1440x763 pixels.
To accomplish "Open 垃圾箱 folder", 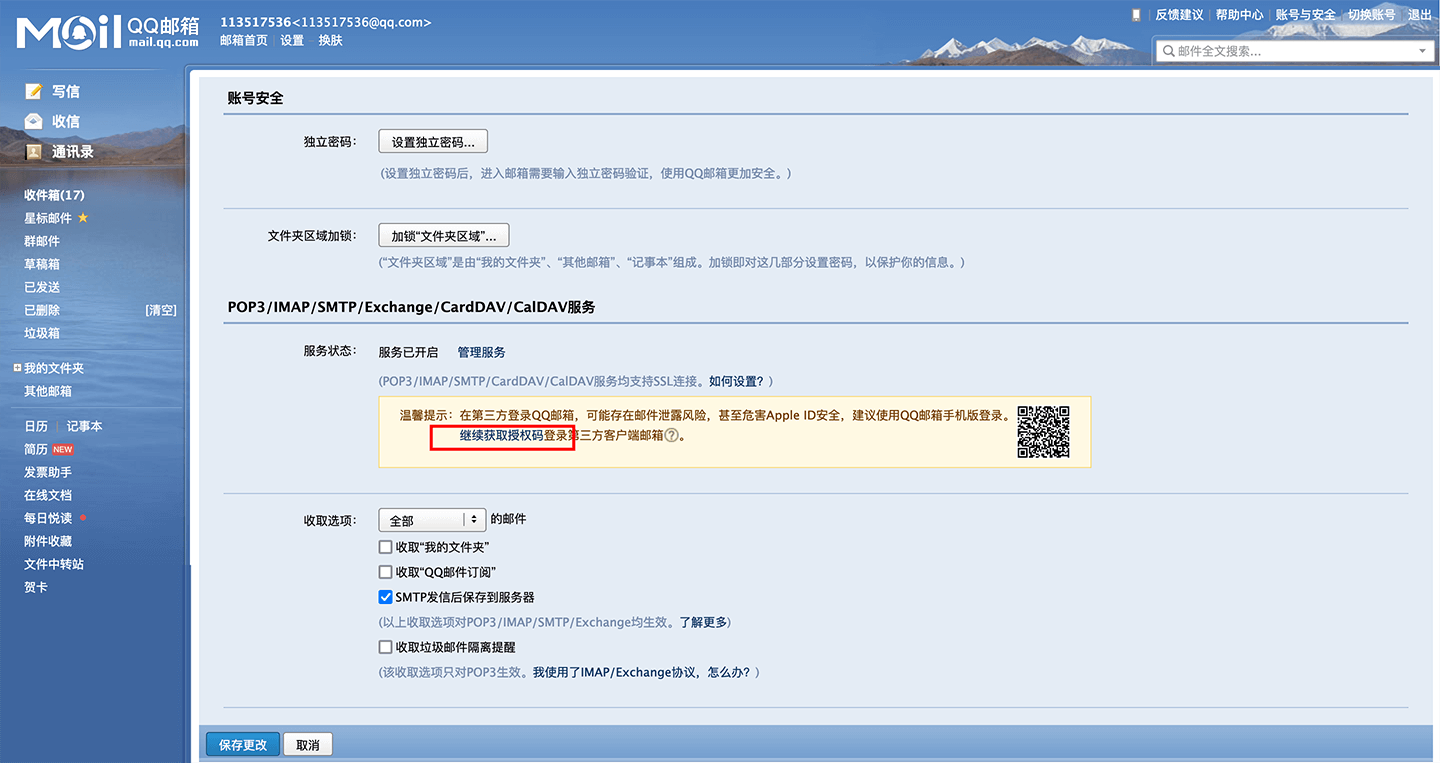I will pos(42,333).
